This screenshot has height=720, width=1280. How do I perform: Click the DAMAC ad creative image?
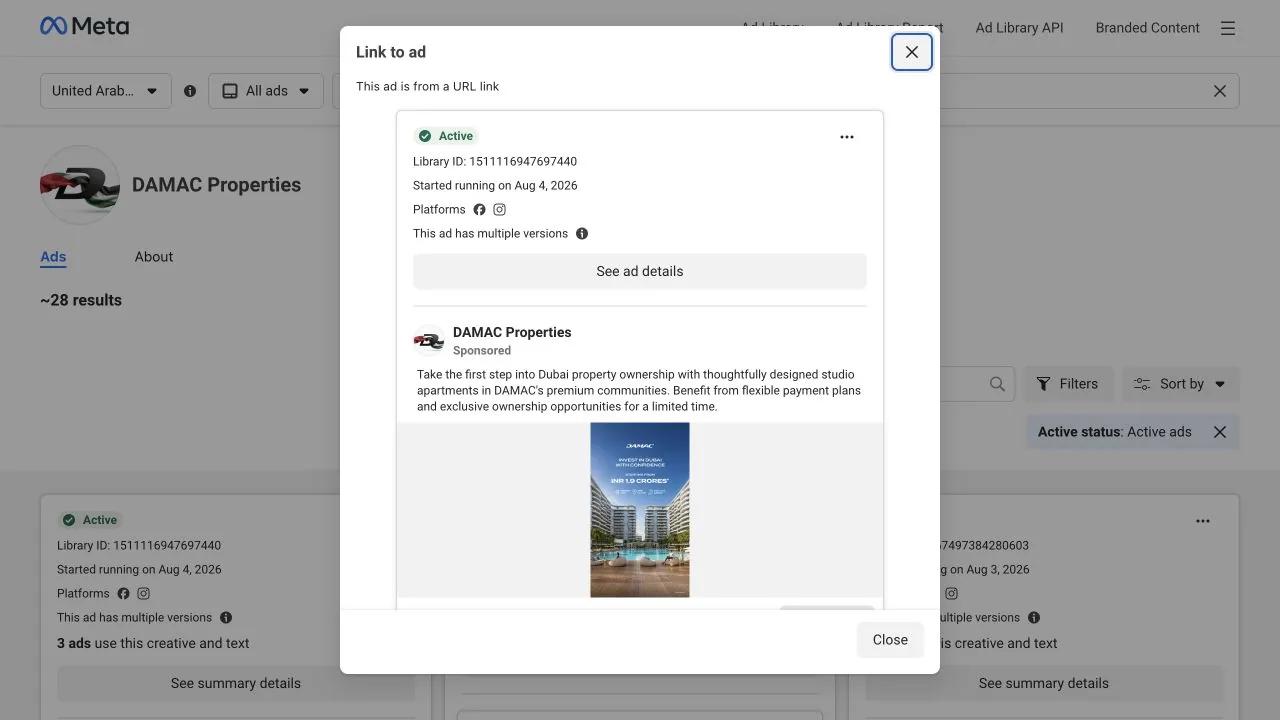(x=640, y=510)
